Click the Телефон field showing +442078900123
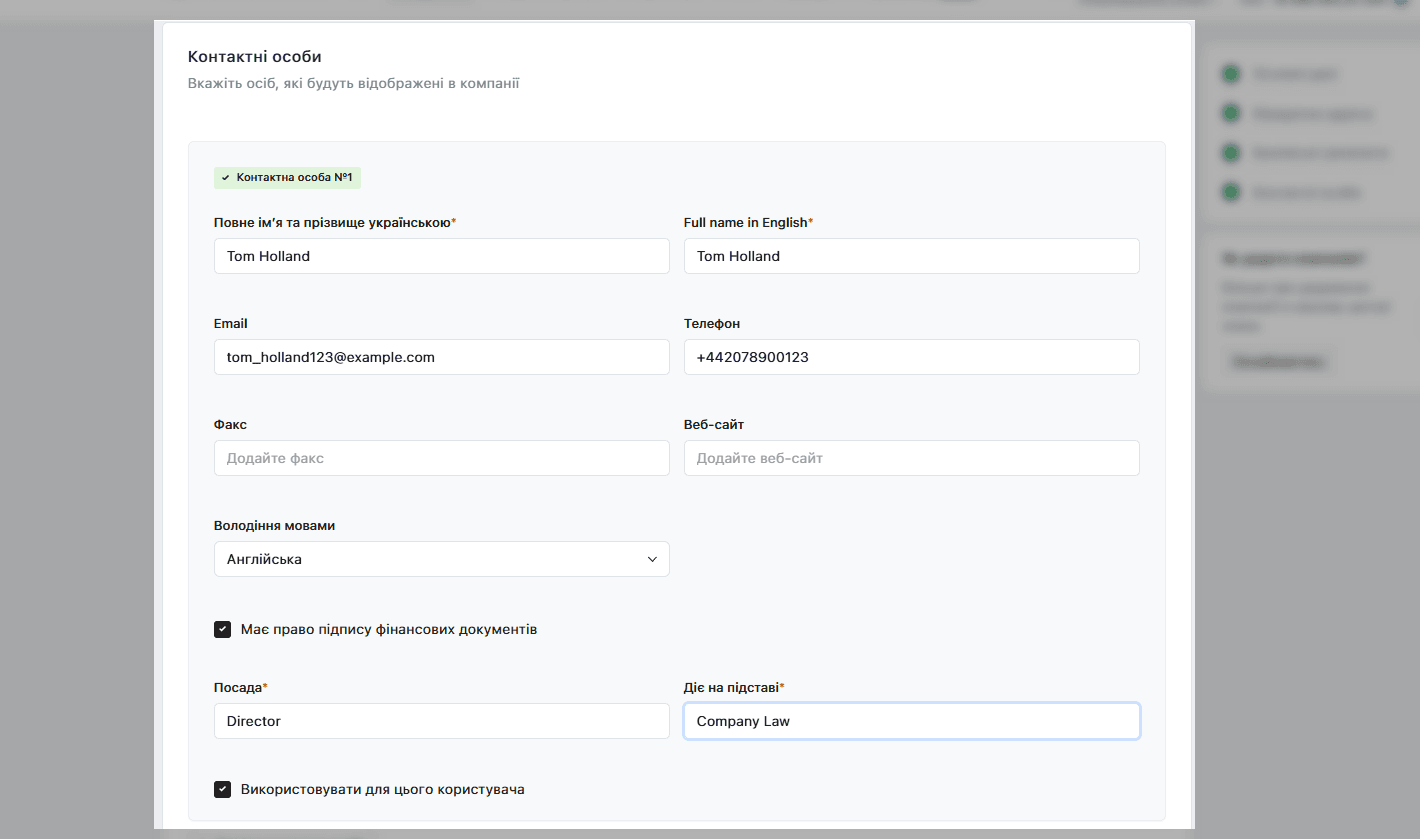The image size is (1420, 839). click(x=911, y=357)
